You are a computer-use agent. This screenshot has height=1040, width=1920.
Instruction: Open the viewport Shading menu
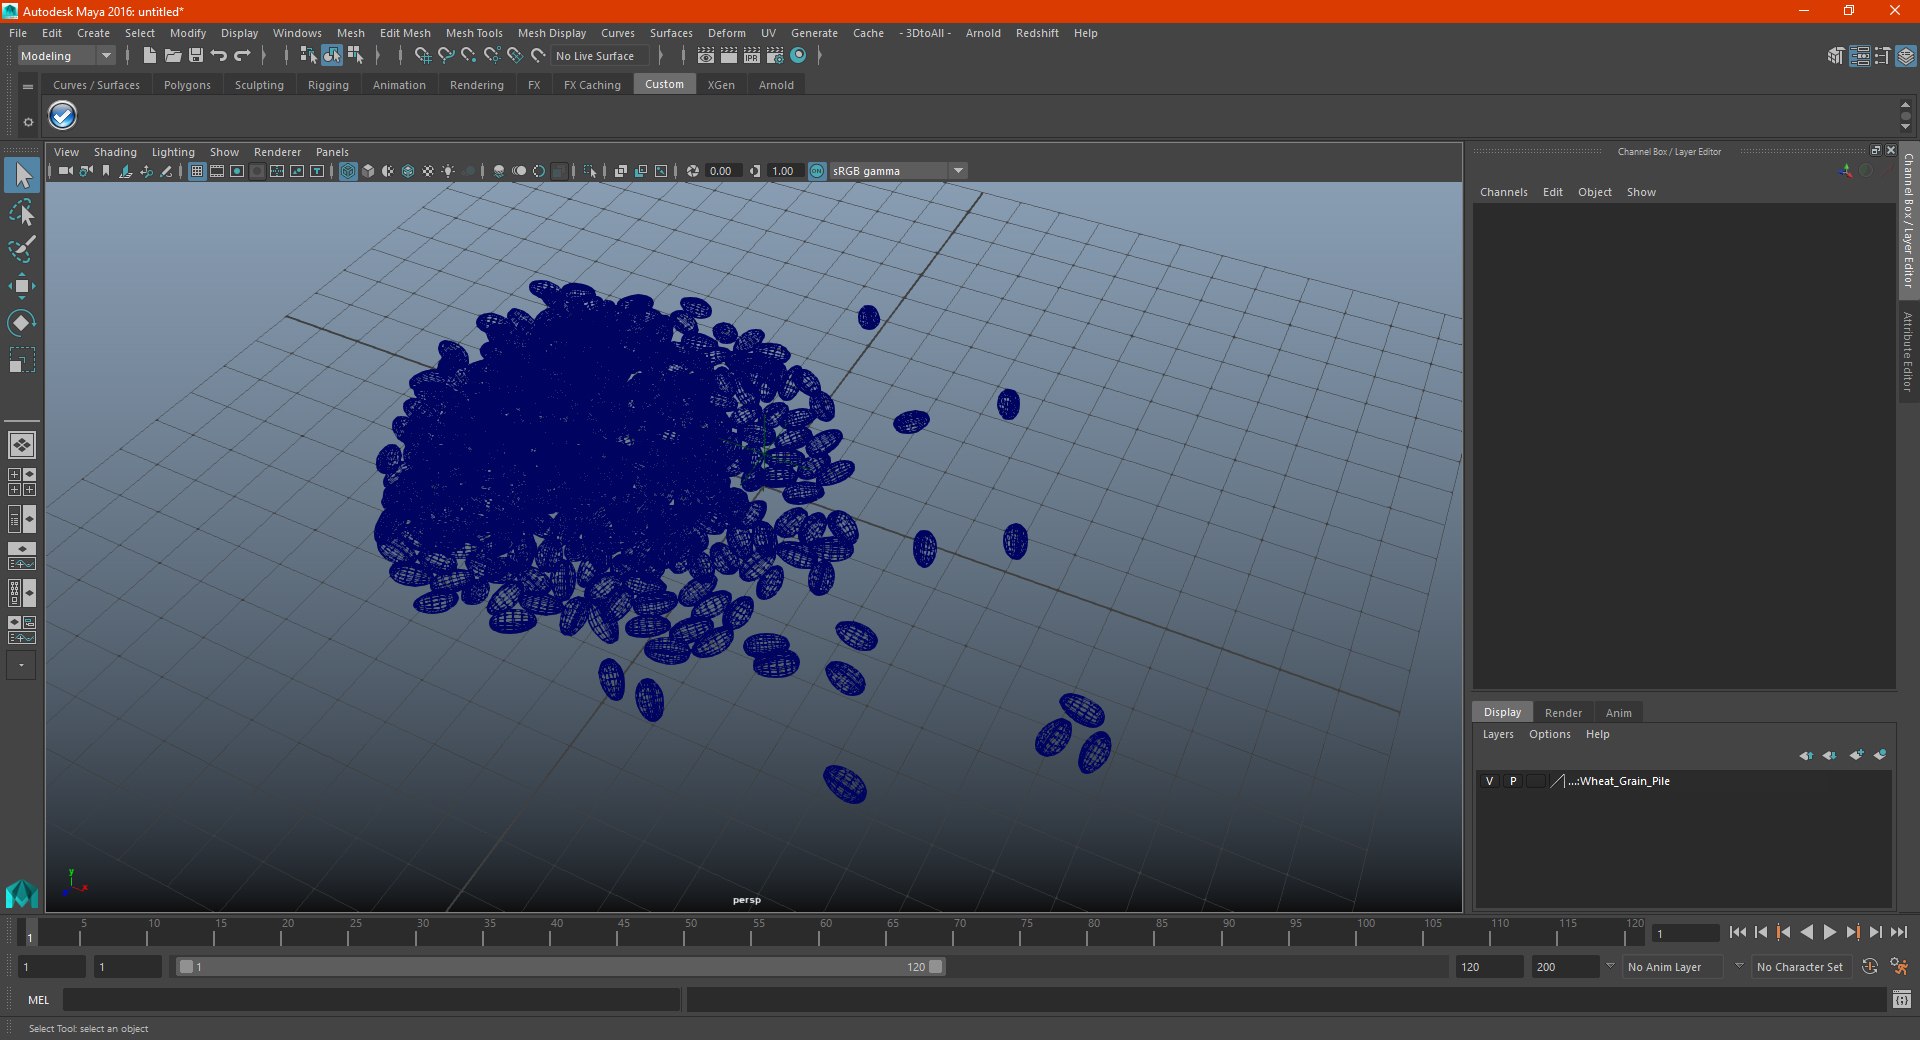(x=115, y=152)
